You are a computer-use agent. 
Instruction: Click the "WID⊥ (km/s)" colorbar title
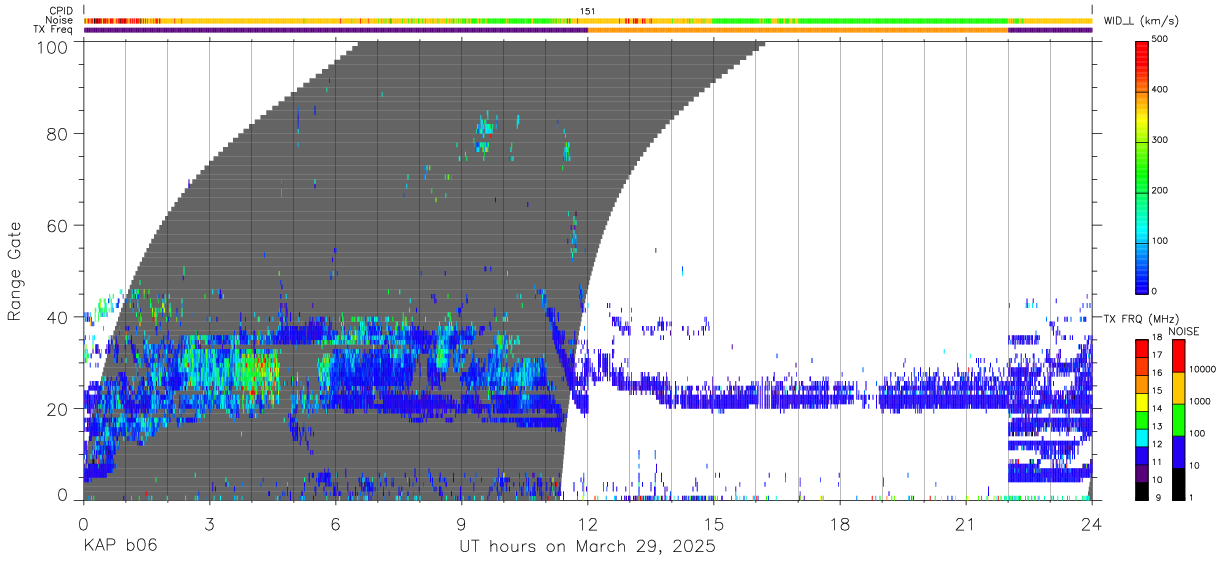pos(1142,20)
